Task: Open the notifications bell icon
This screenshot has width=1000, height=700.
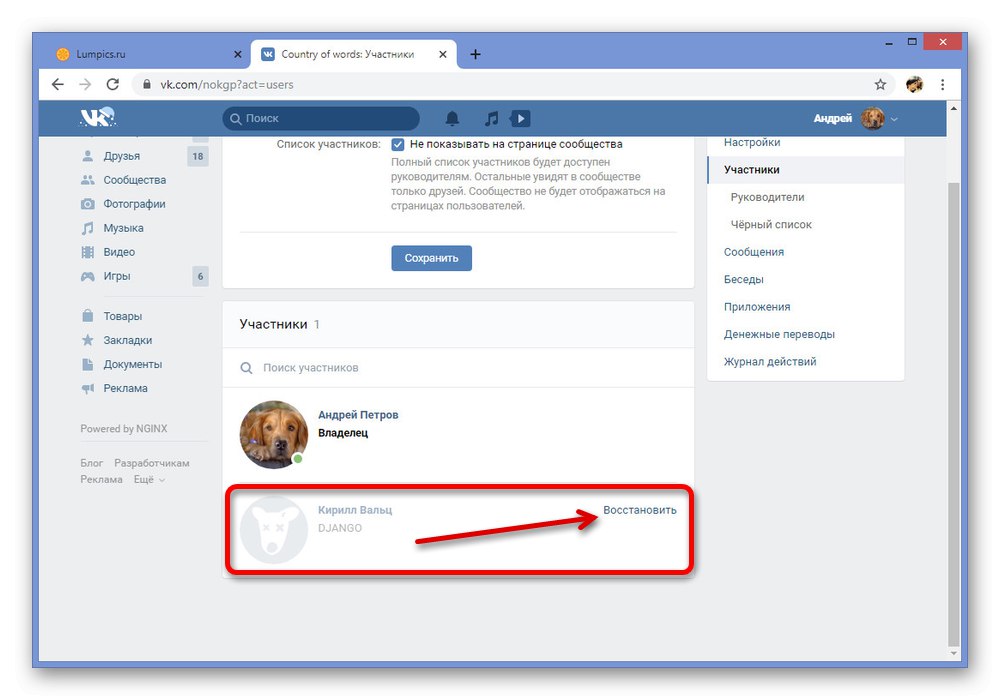Action: point(452,119)
